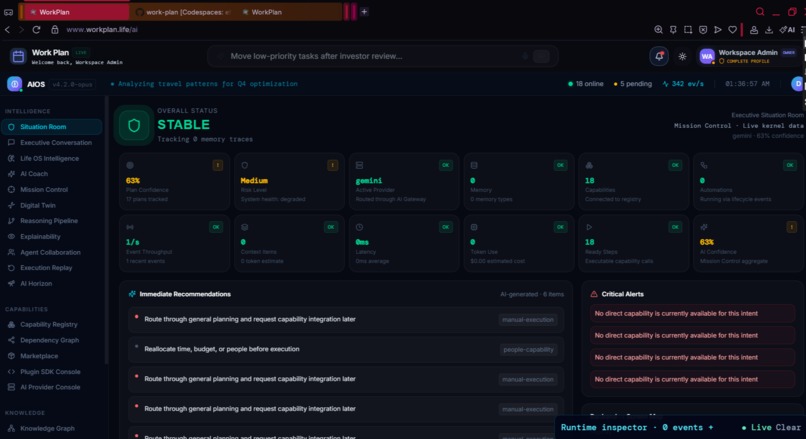Click the browser address bar URL
Image resolution: width=806 pixels, height=439 pixels.
click(x=102, y=30)
